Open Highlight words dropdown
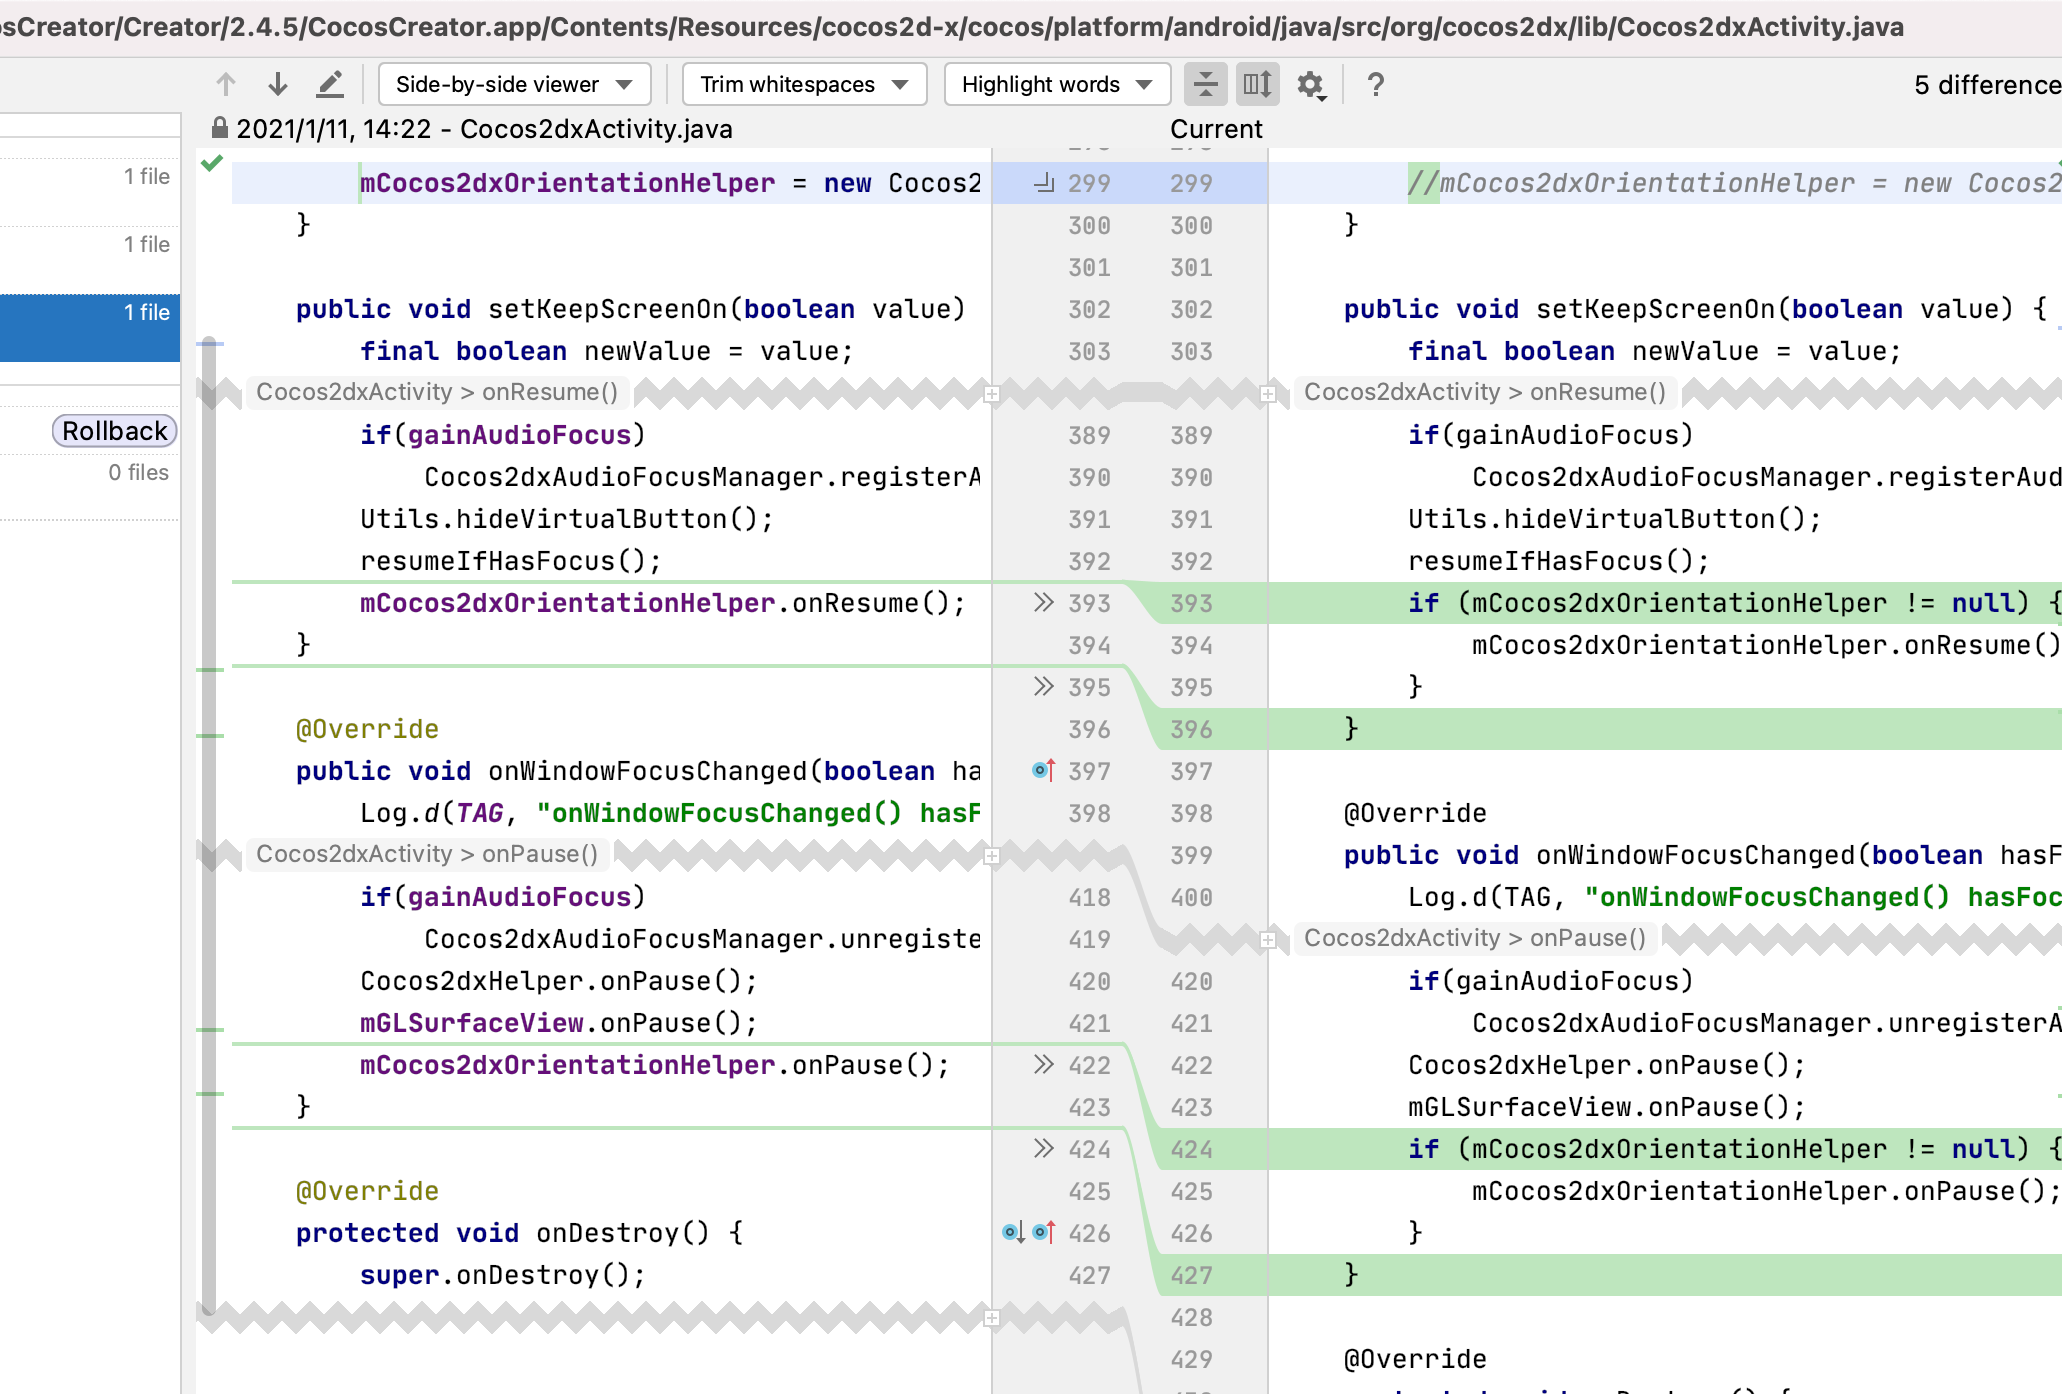Screen dimensions: 2062x1394 pyautogui.click(x=1057, y=85)
